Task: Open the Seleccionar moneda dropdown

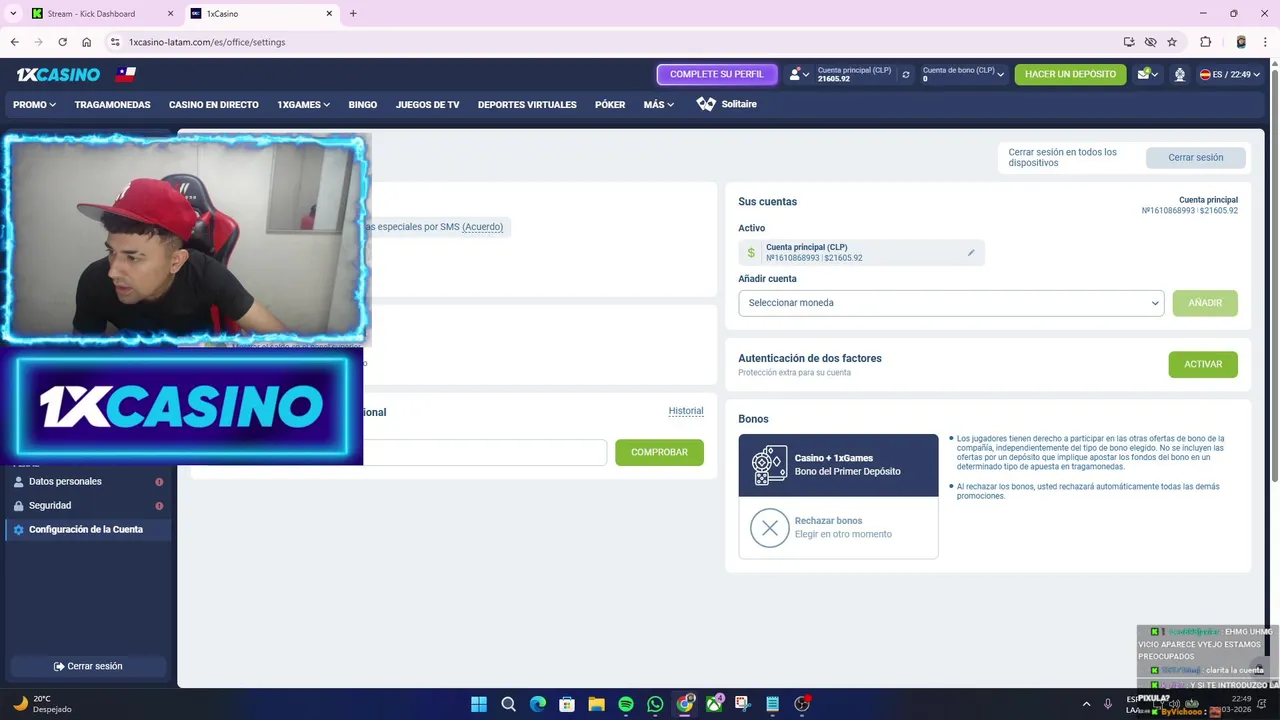Action: [951, 303]
